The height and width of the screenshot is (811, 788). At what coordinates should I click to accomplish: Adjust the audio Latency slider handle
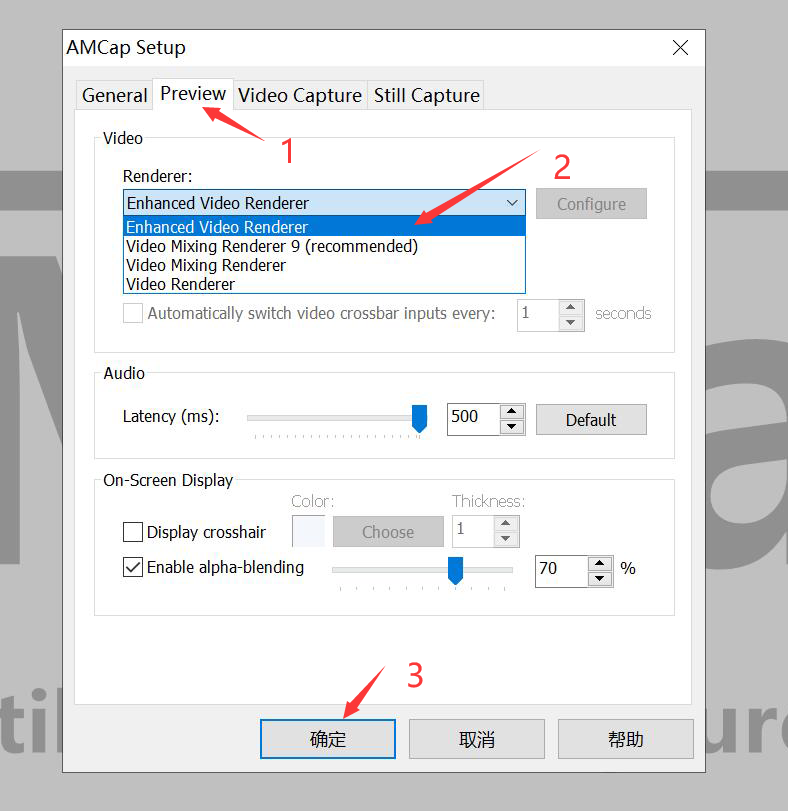point(419,418)
